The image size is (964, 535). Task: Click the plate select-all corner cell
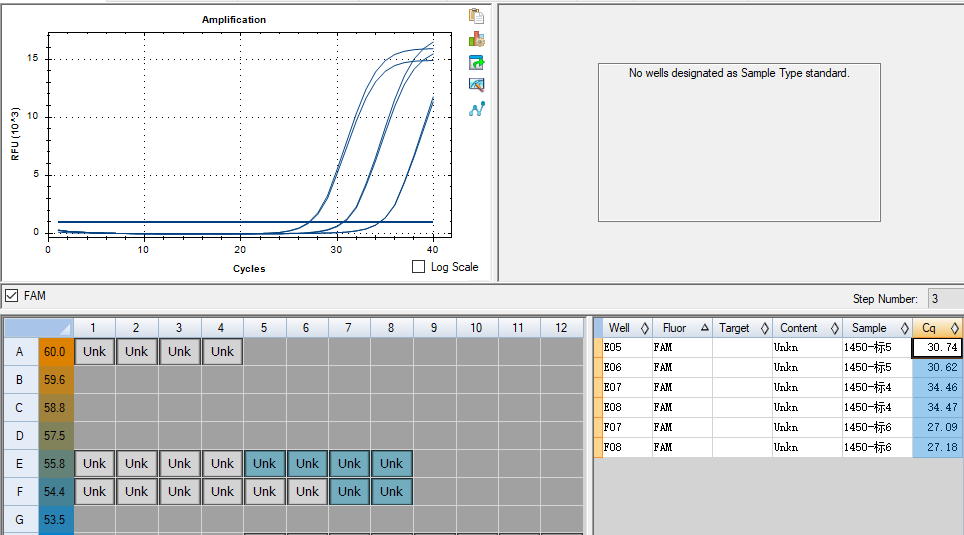click(38, 328)
